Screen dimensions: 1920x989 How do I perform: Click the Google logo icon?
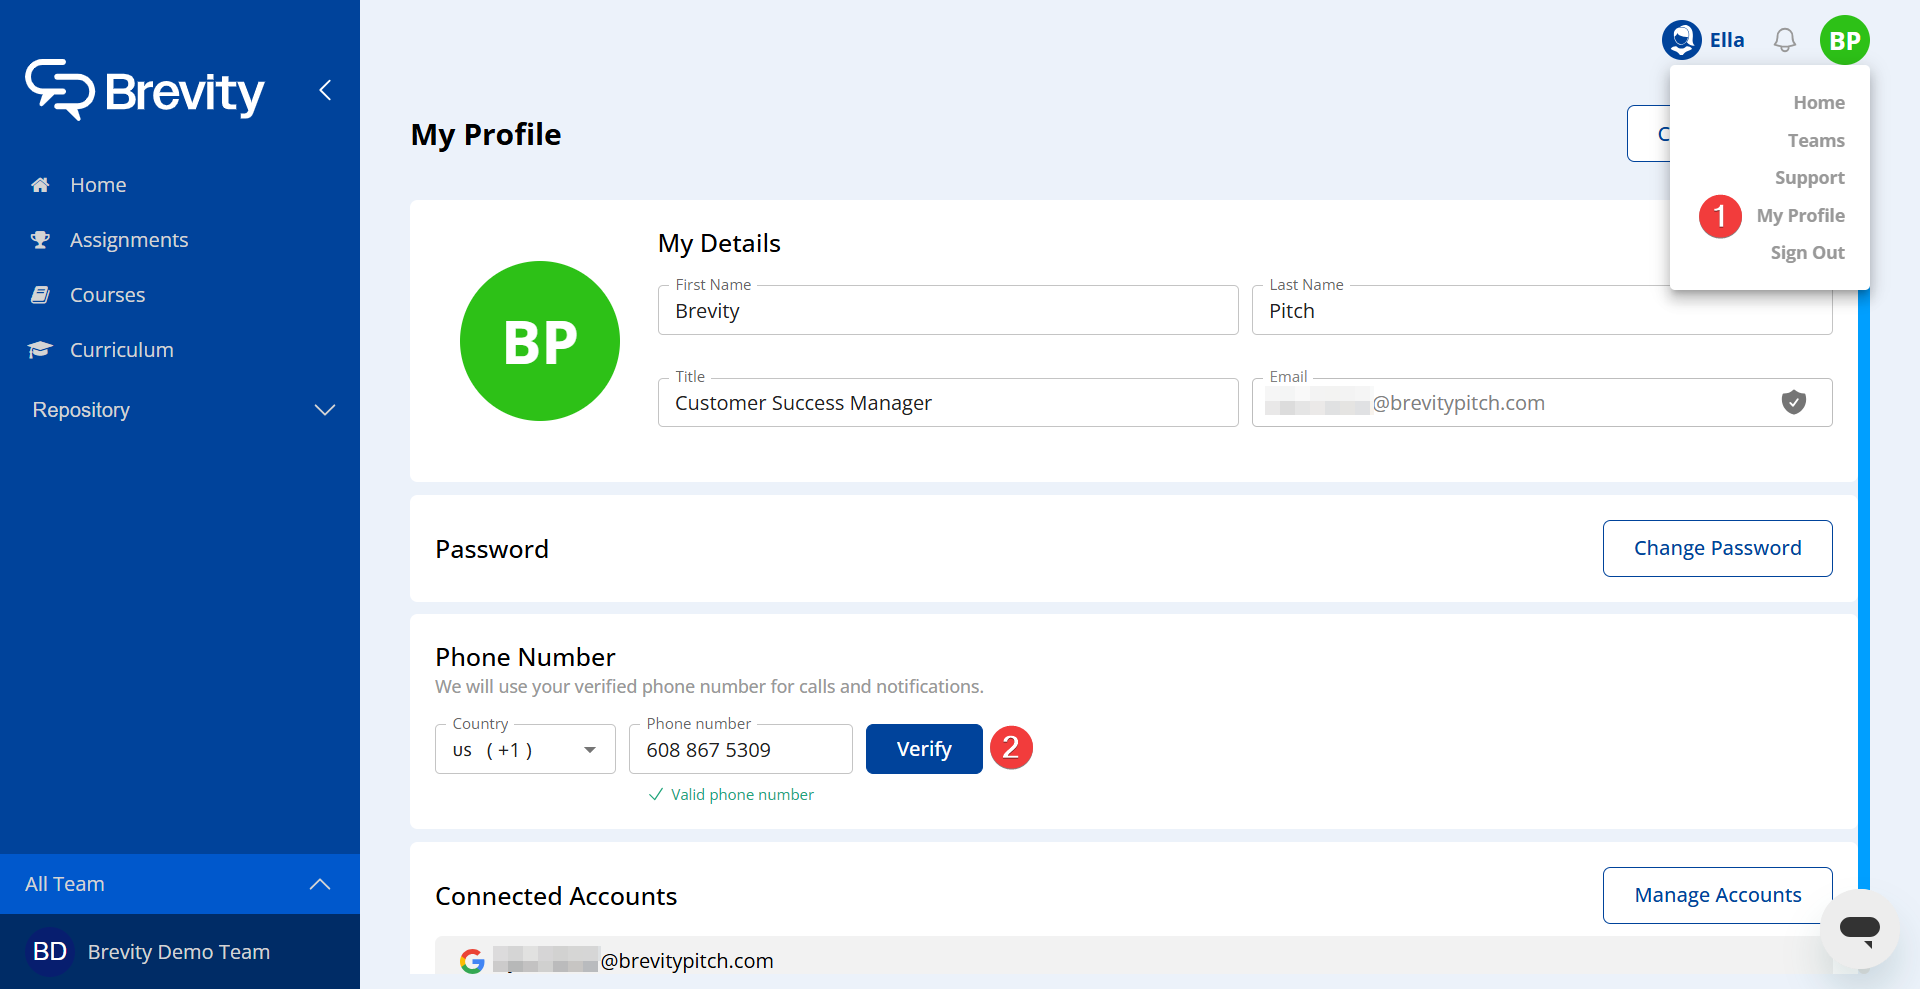click(x=472, y=961)
